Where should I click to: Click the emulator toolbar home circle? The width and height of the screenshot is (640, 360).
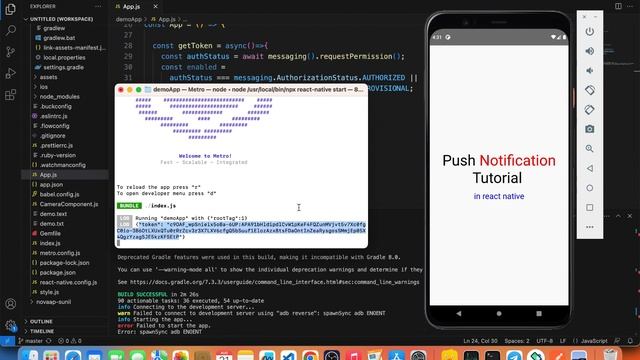(589, 188)
